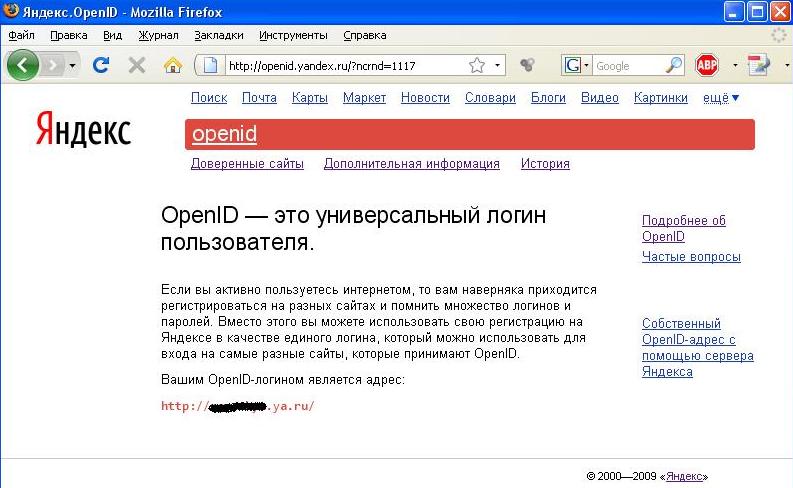Click the footer Яндекс link
793x488 pixels.
[x=684, y=476]
